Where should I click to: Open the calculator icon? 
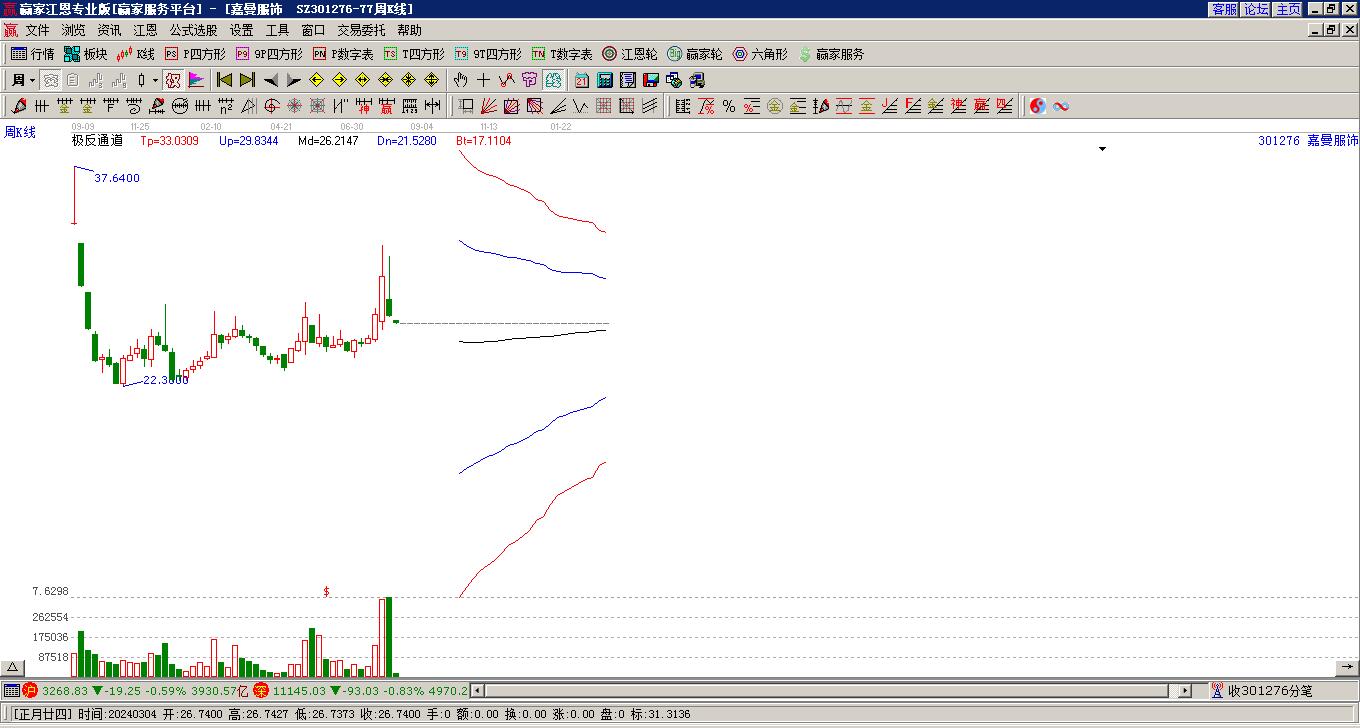coord(605,80)
